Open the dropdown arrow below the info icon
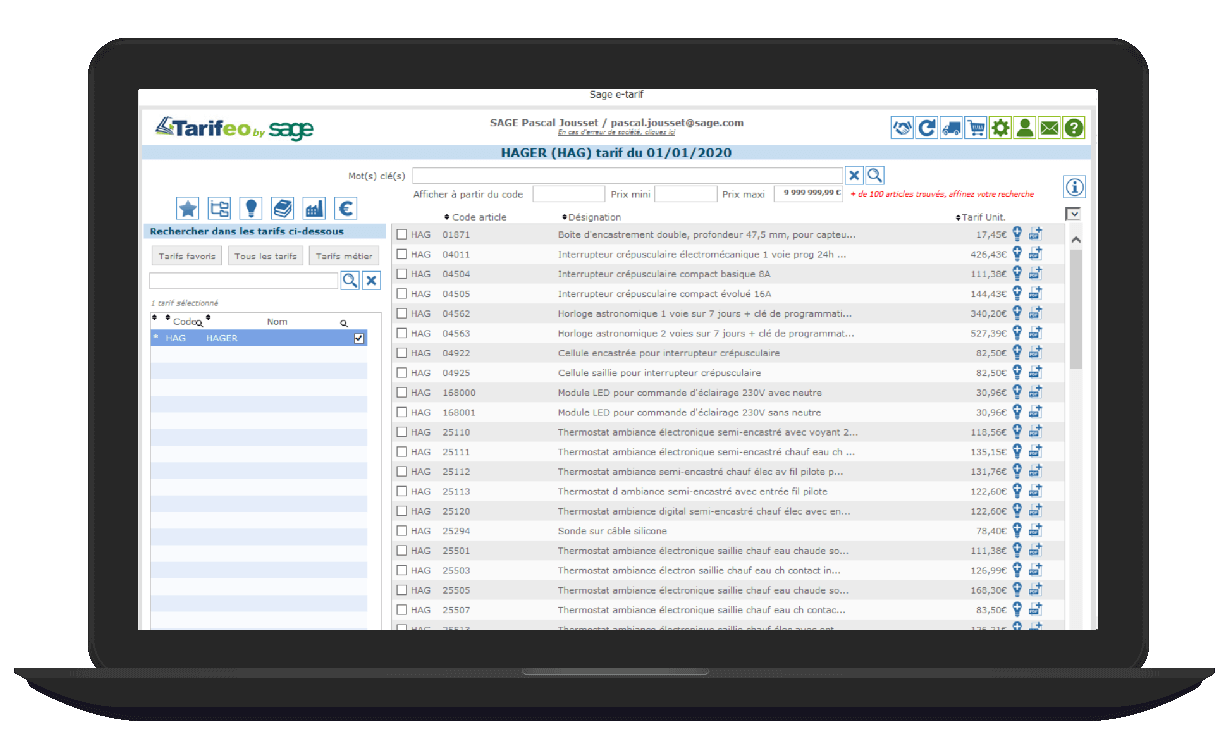 click(x=1073, y=213)
